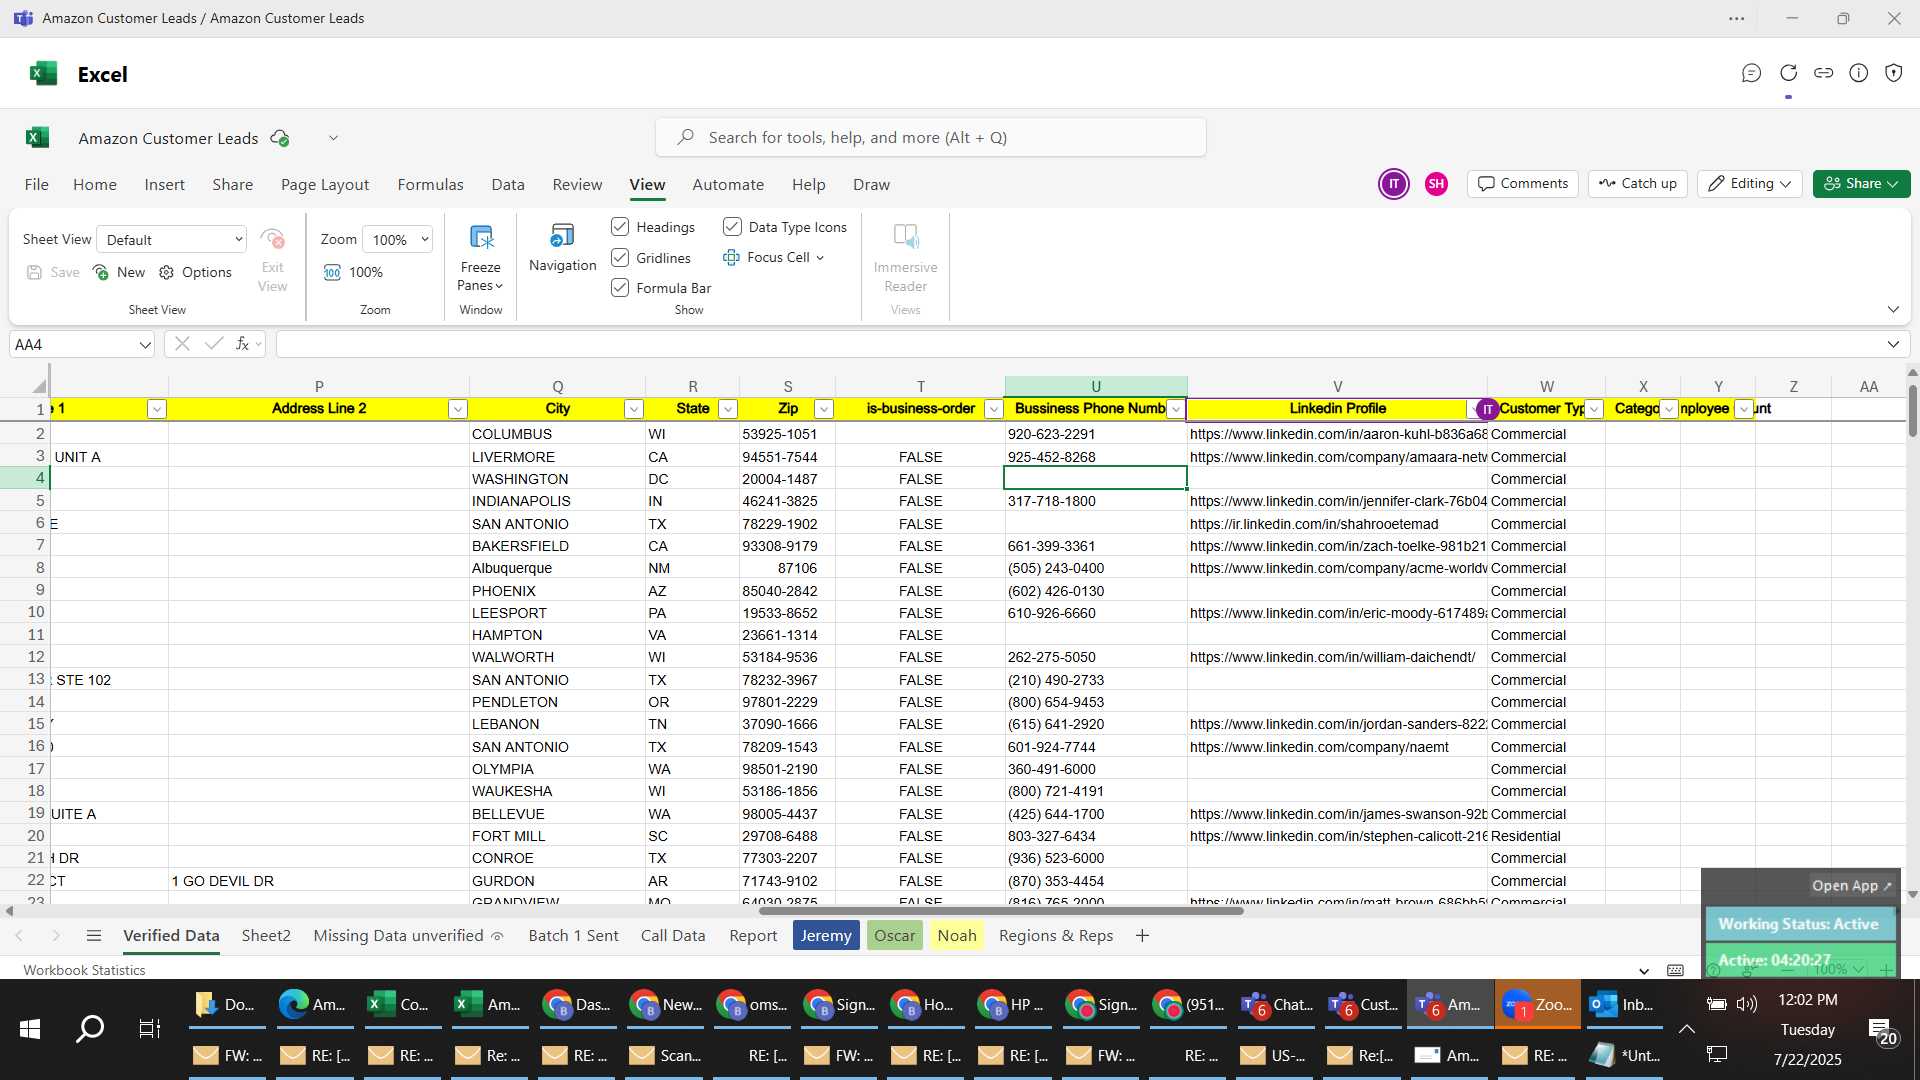Add a new sheet with plus icon
The image size is (1920, 1080).
pos(1142,935)
